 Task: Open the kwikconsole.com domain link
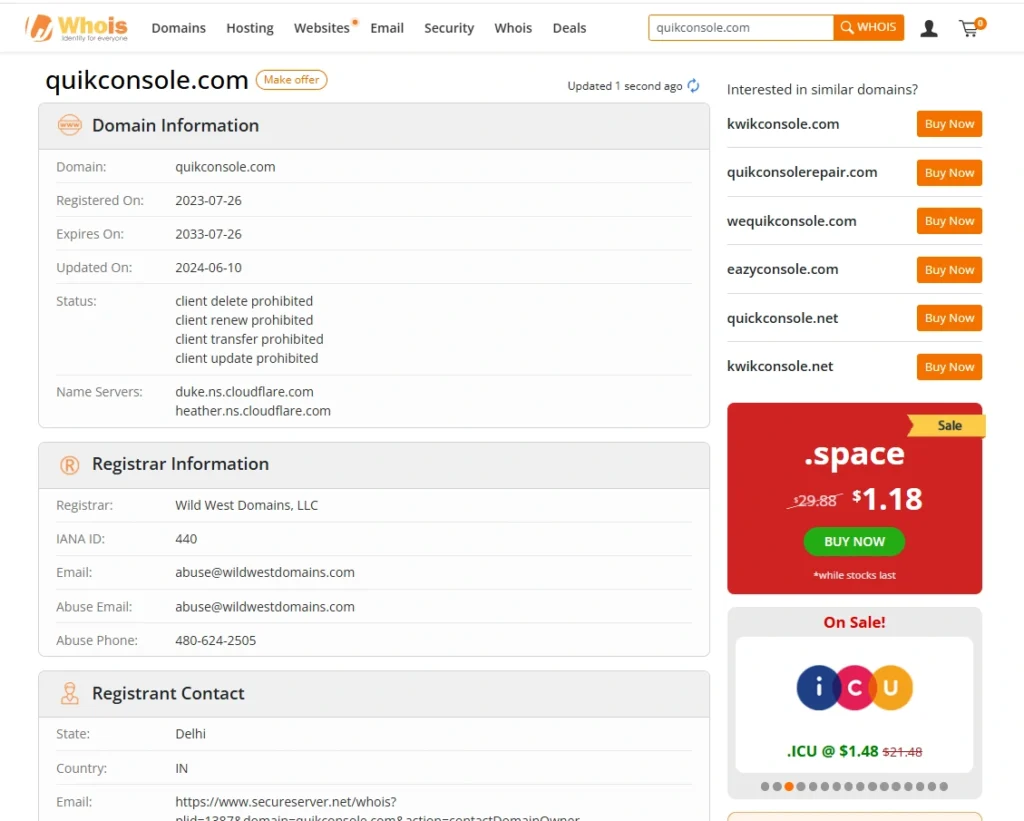(x=783, y=124)
